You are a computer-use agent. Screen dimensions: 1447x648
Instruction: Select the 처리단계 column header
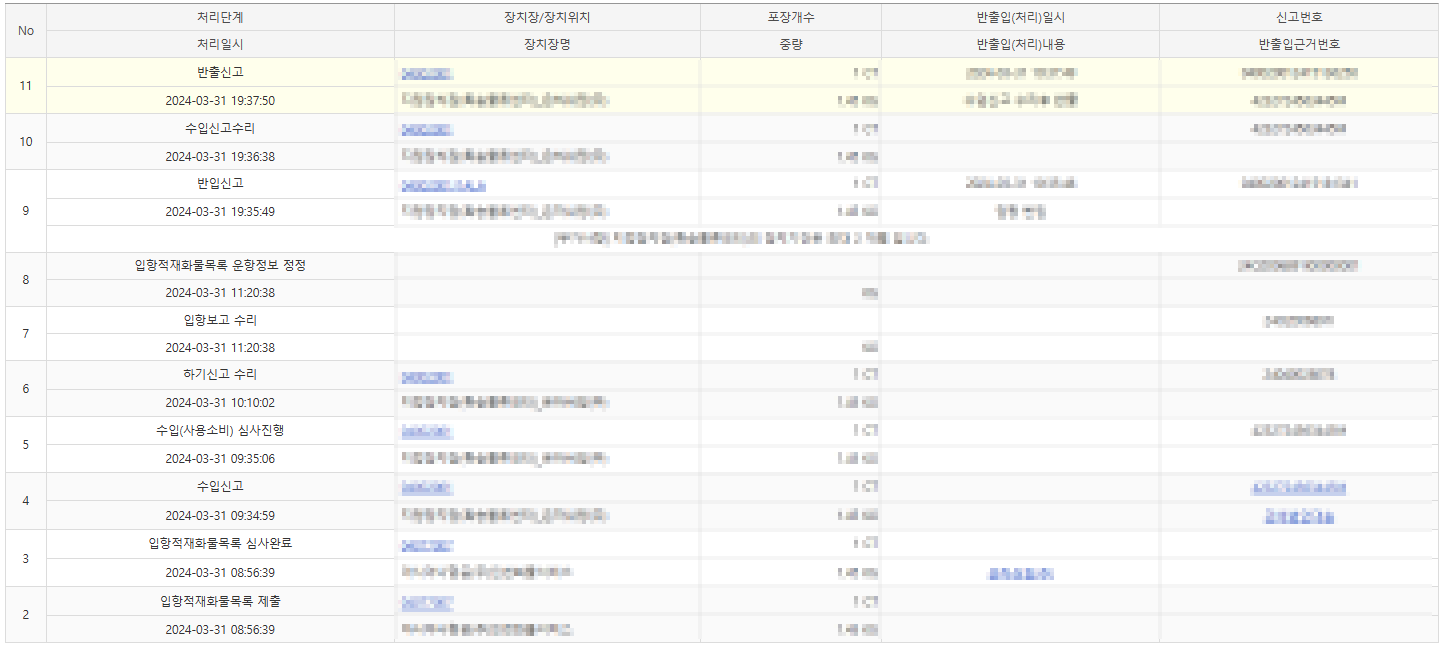click(x=220, y=18)
